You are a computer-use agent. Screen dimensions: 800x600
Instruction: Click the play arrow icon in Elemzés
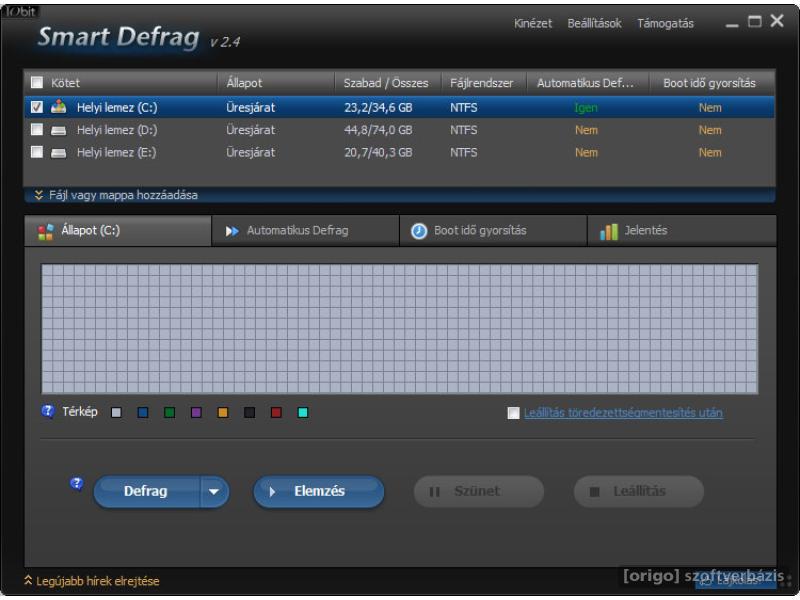[x=272, y=491]
